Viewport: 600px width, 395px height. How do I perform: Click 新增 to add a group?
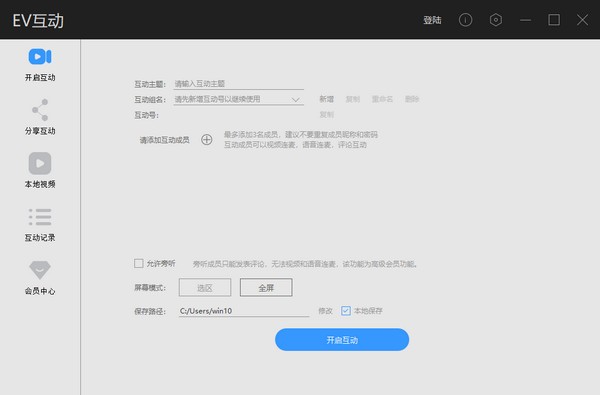click(x=326, y=99)
